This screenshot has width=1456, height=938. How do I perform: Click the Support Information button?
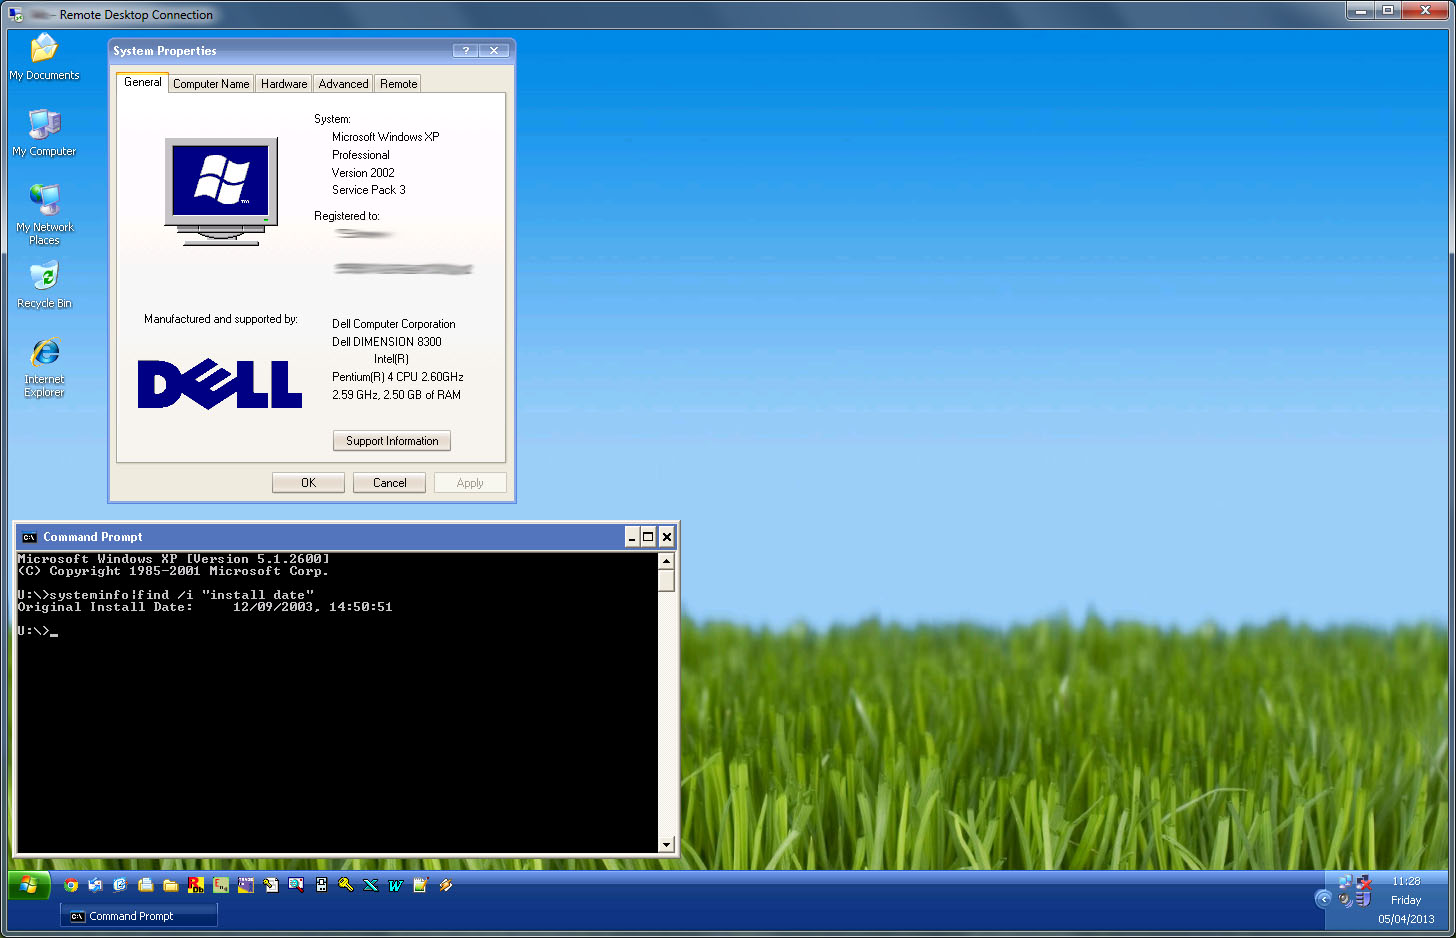(392, 441)
